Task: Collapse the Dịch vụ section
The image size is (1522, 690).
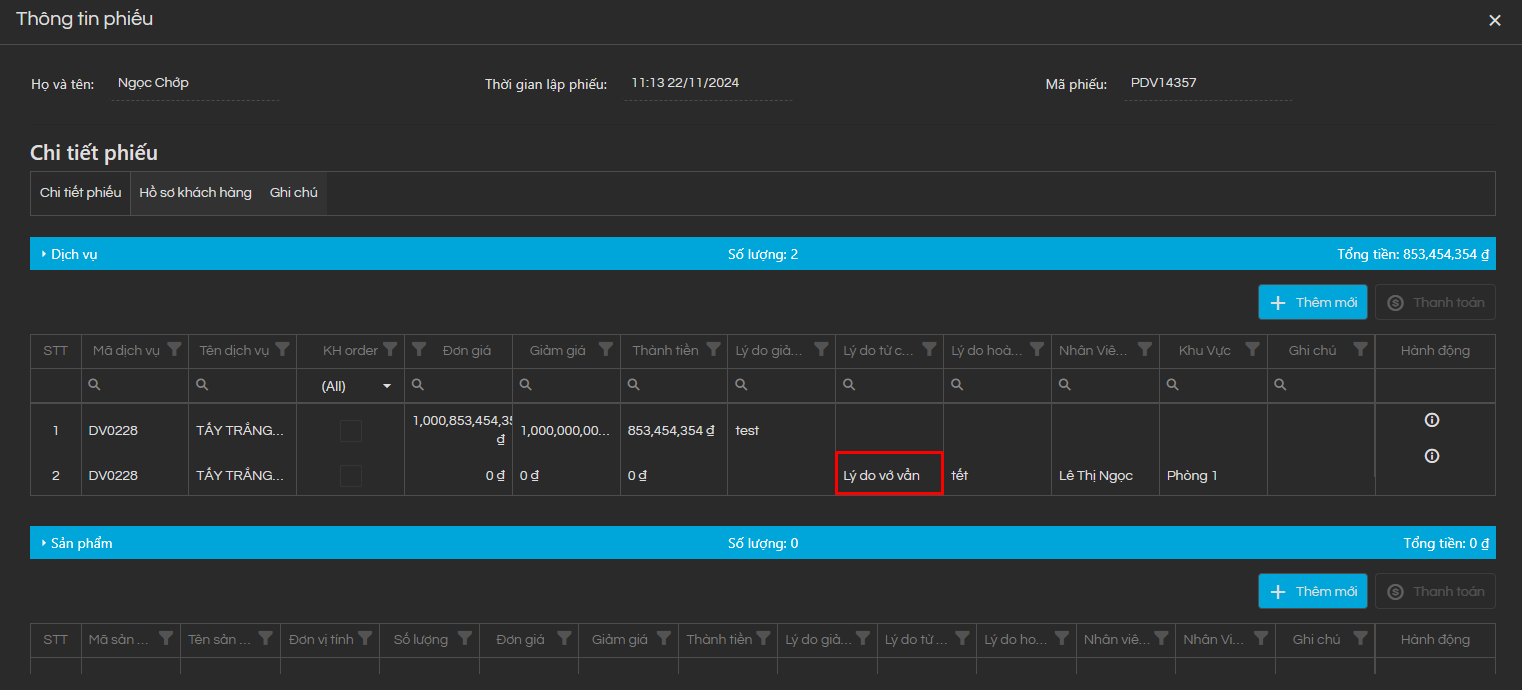Action: point(44,254)
